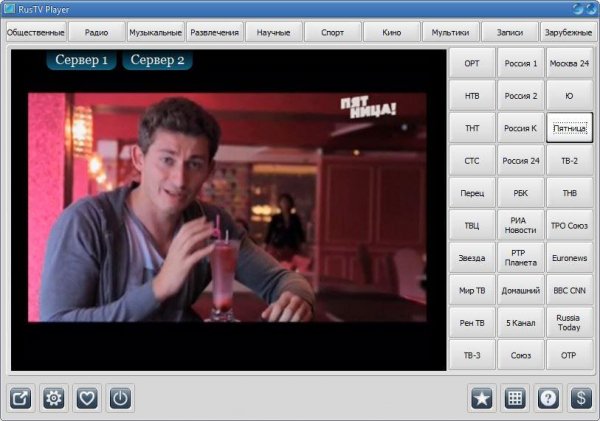The height and width of the screenshot is (421, 600).
Task: Tune to Мир ТВ
Action: [472, 290]
